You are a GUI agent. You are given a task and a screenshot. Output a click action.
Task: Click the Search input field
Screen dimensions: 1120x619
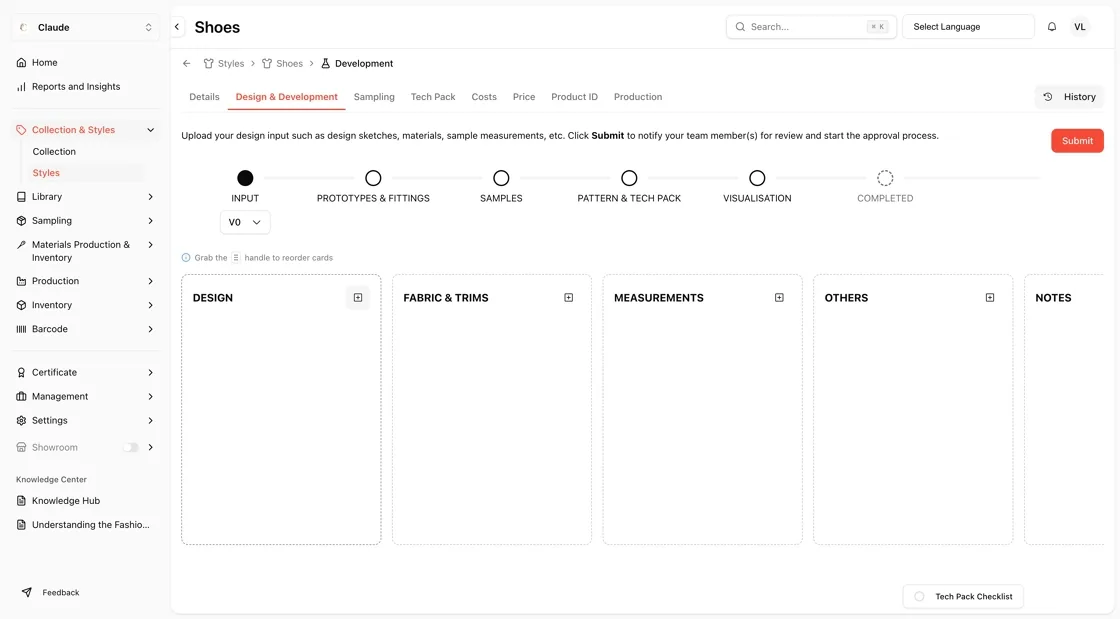(x=811, y=27)
